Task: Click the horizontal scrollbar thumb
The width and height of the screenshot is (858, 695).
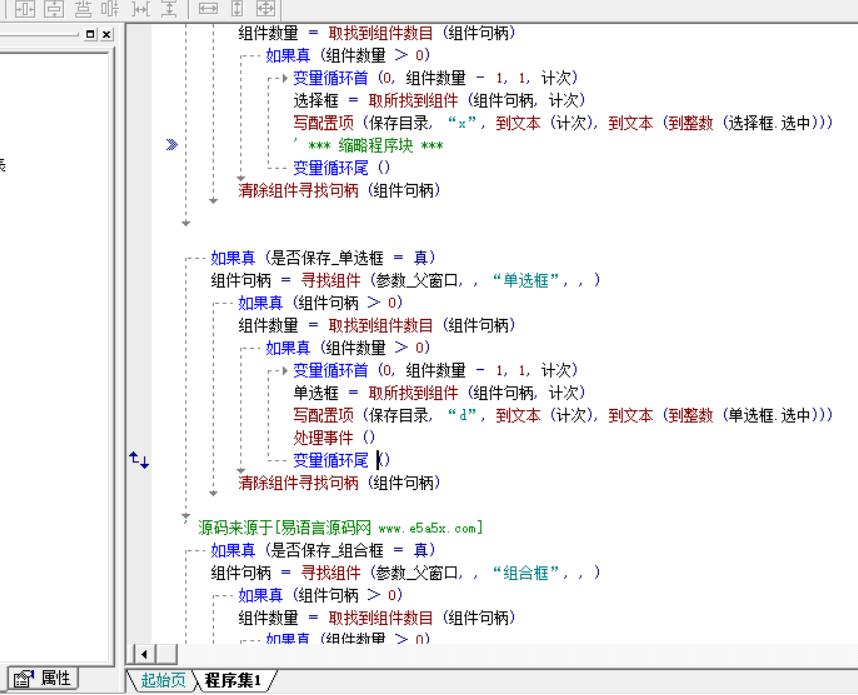Action: pos(166,654)
